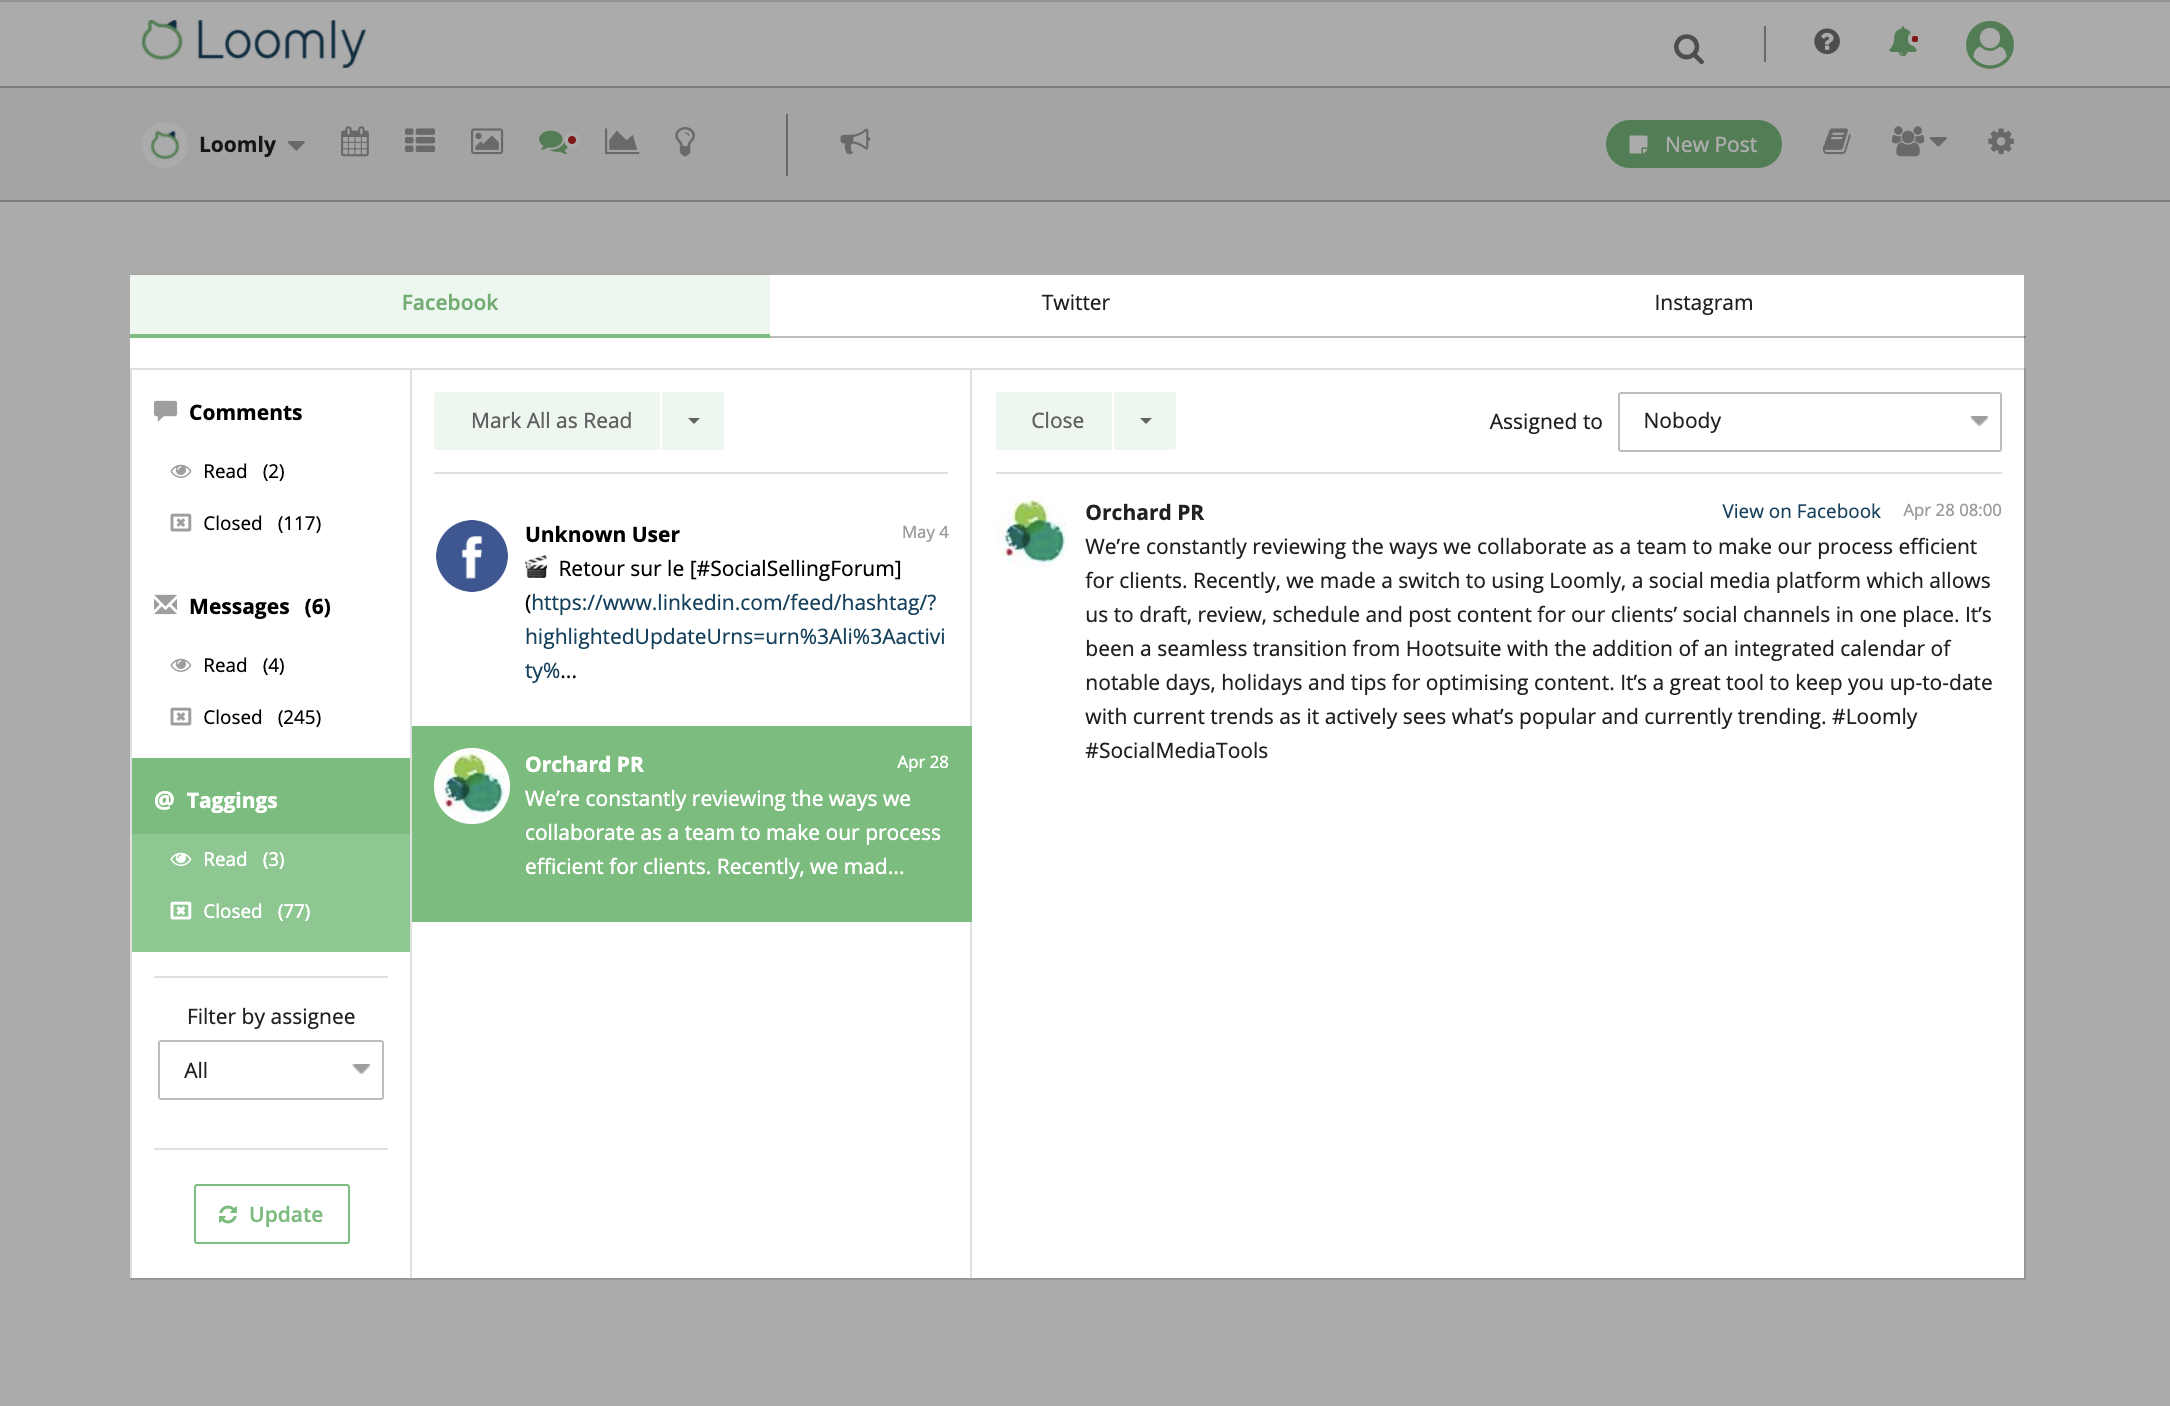Image resolution: width=2170 pixels, height=1406 pixels.
Task: Click the Comments speech bubble icon
Action: pyautogui.click(x=165, y=411)
